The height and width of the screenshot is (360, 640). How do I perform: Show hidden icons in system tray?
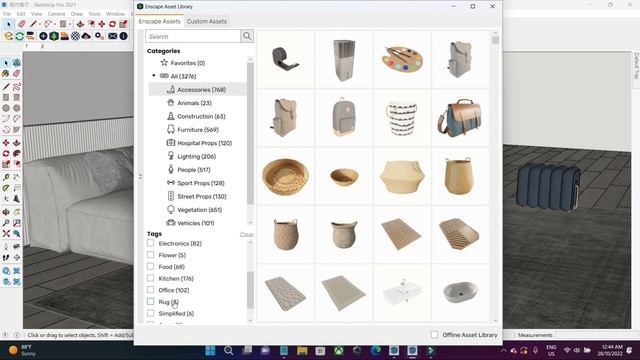504,350
